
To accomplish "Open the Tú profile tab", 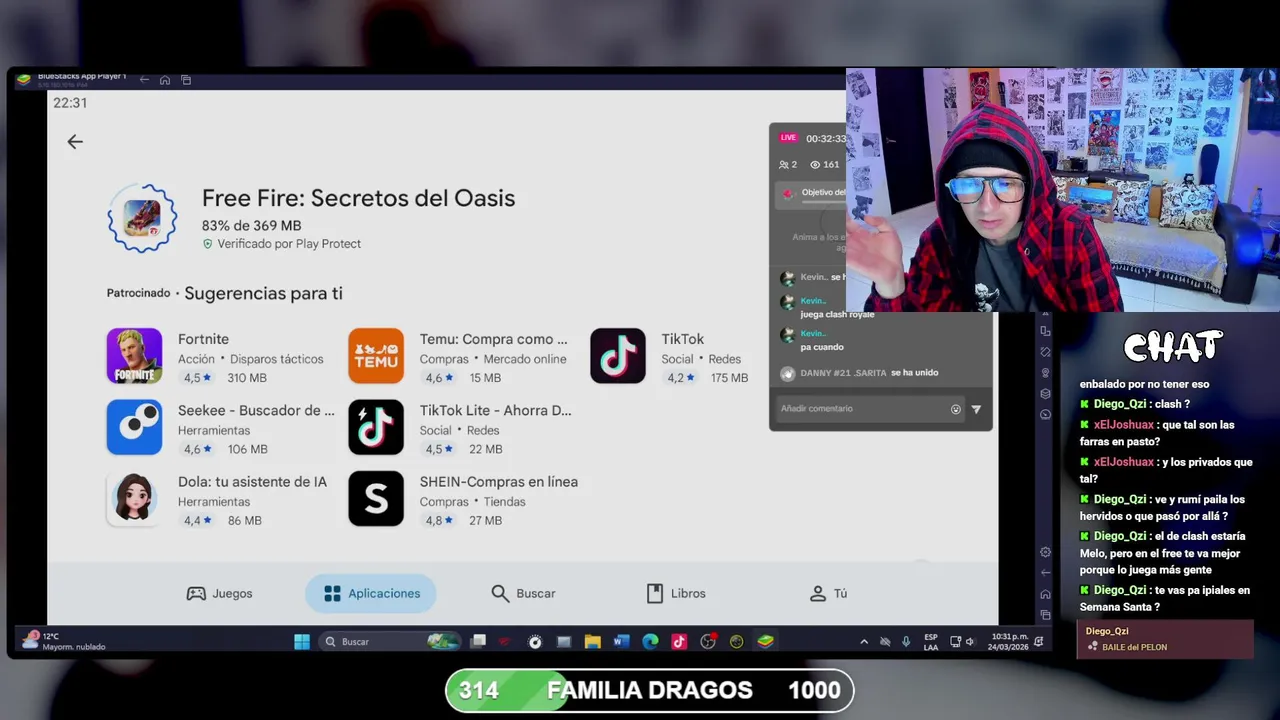I will [x=828, y=593].
